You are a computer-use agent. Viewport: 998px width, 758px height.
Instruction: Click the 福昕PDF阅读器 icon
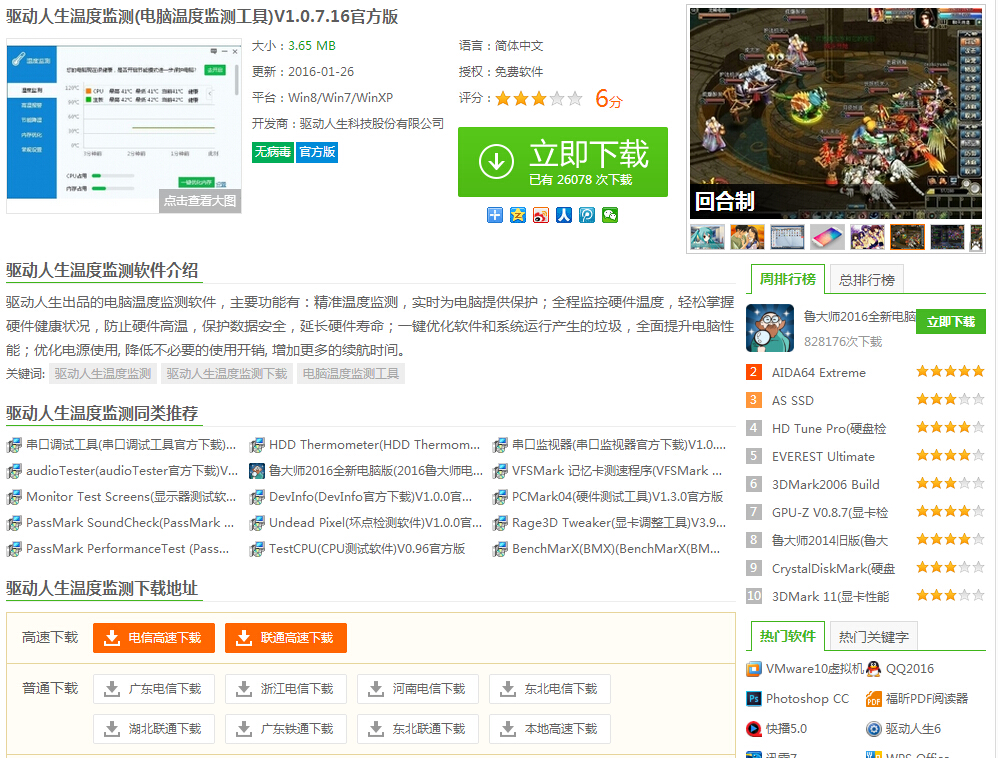874,699
